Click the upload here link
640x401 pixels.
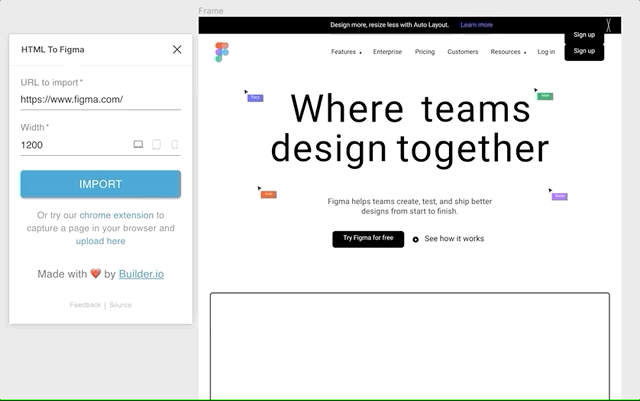(100, 241)
